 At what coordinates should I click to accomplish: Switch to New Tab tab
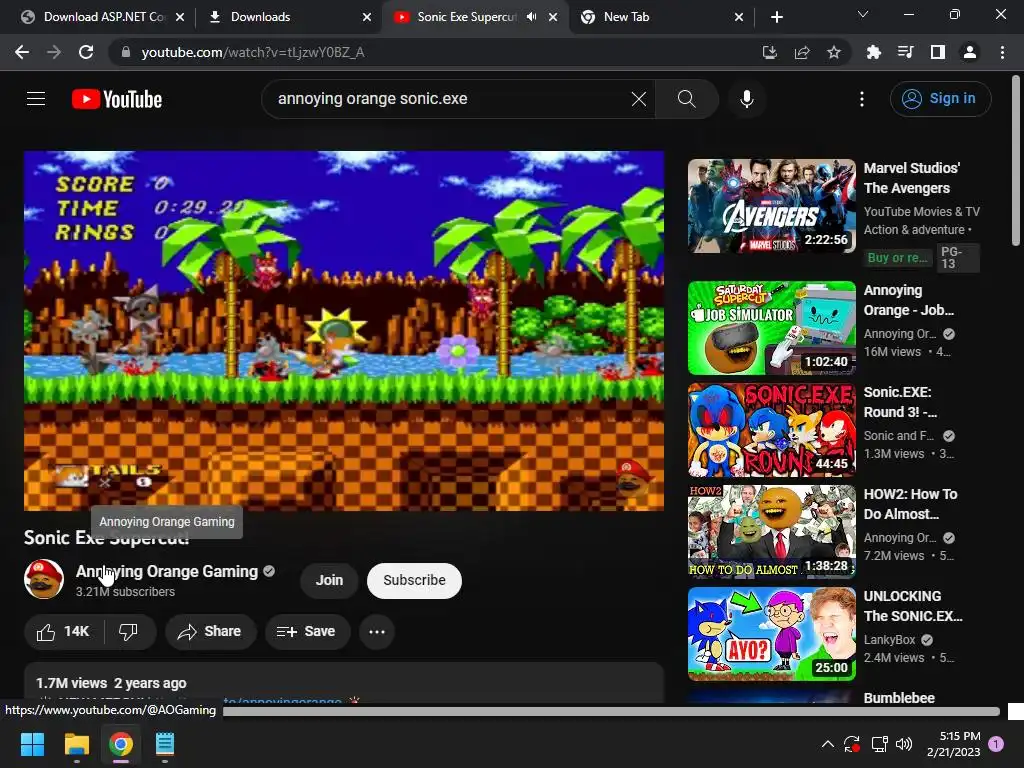click(661, 17)
